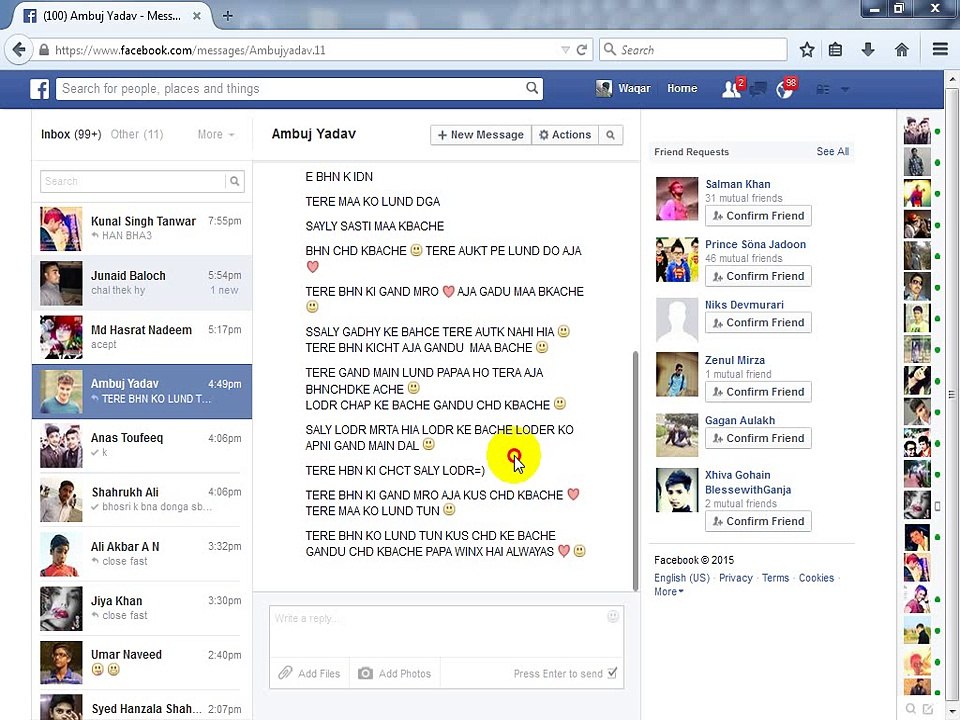Image resolution: width=960 pixels, height=720 pixels.
Task: Click browser back arrow button
Action: click(x=19, y=50)
